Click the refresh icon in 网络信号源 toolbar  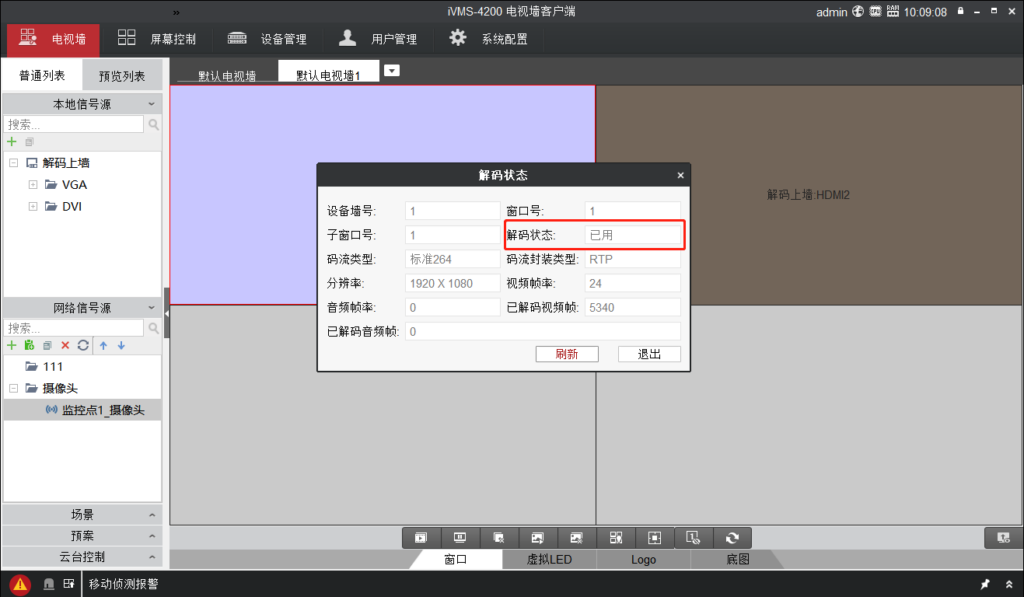tap(83, 345)
